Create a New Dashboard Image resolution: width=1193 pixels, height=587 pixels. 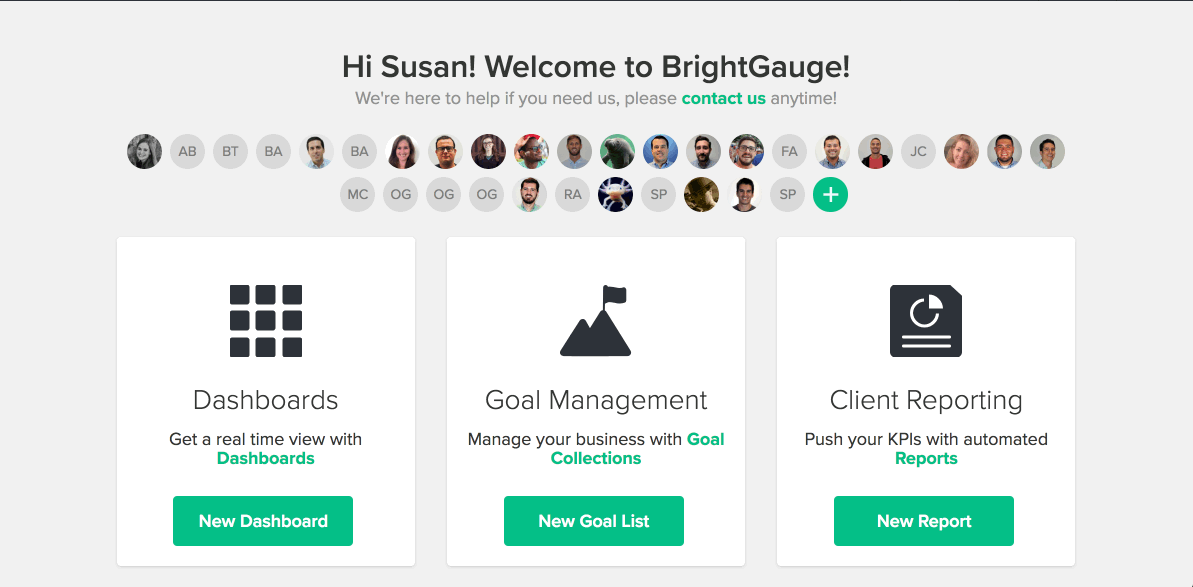click(x=263, y=521)
